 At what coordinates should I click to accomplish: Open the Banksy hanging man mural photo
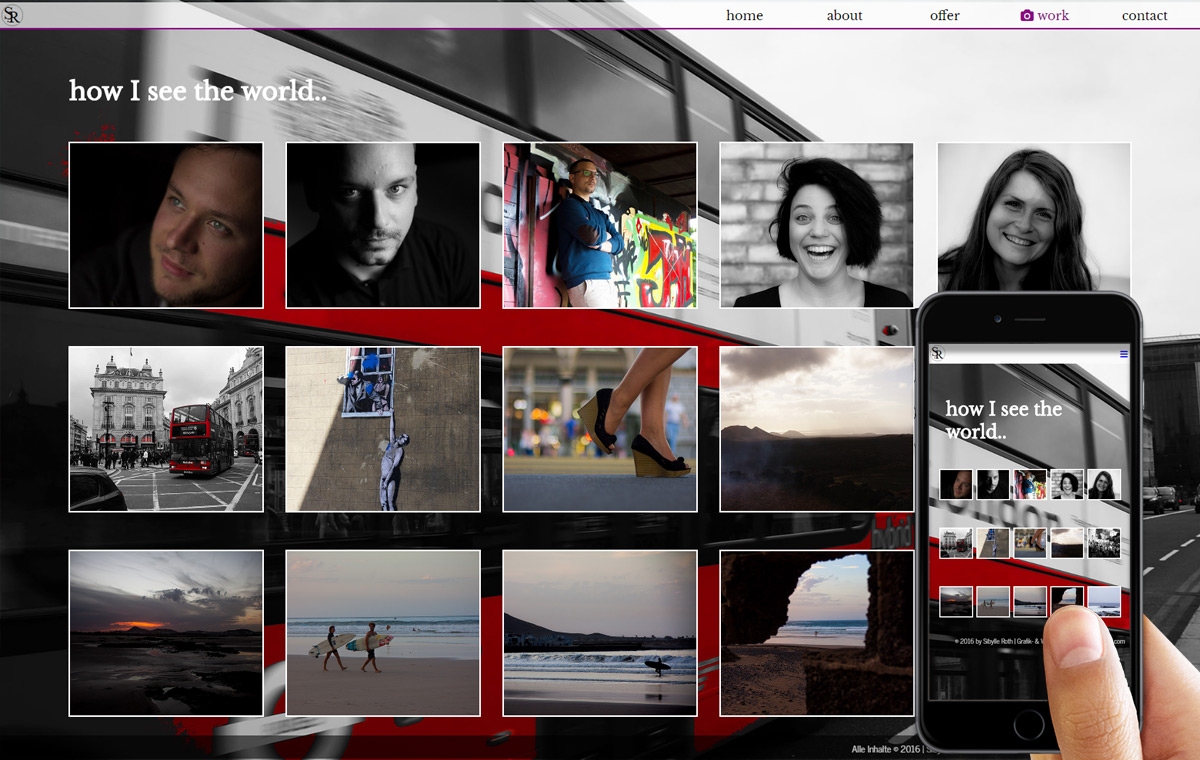pyautogui.click(x=383, y=429)
